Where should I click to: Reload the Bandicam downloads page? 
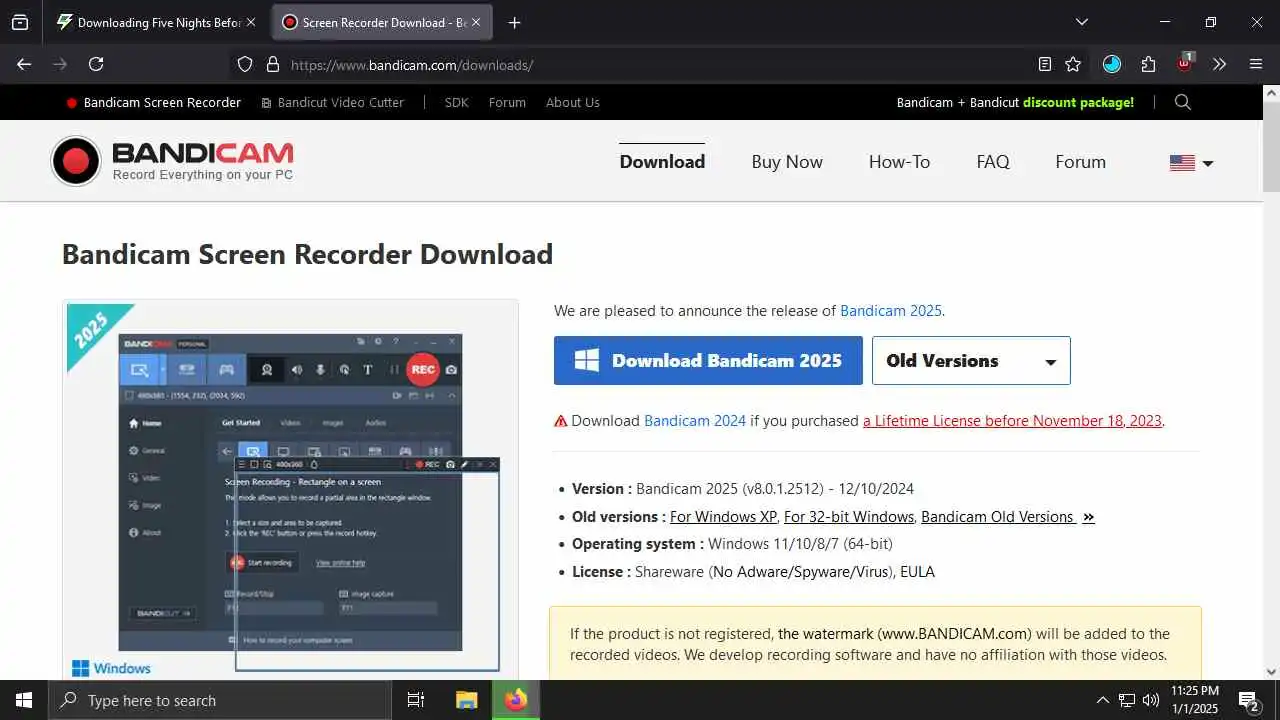96,64
